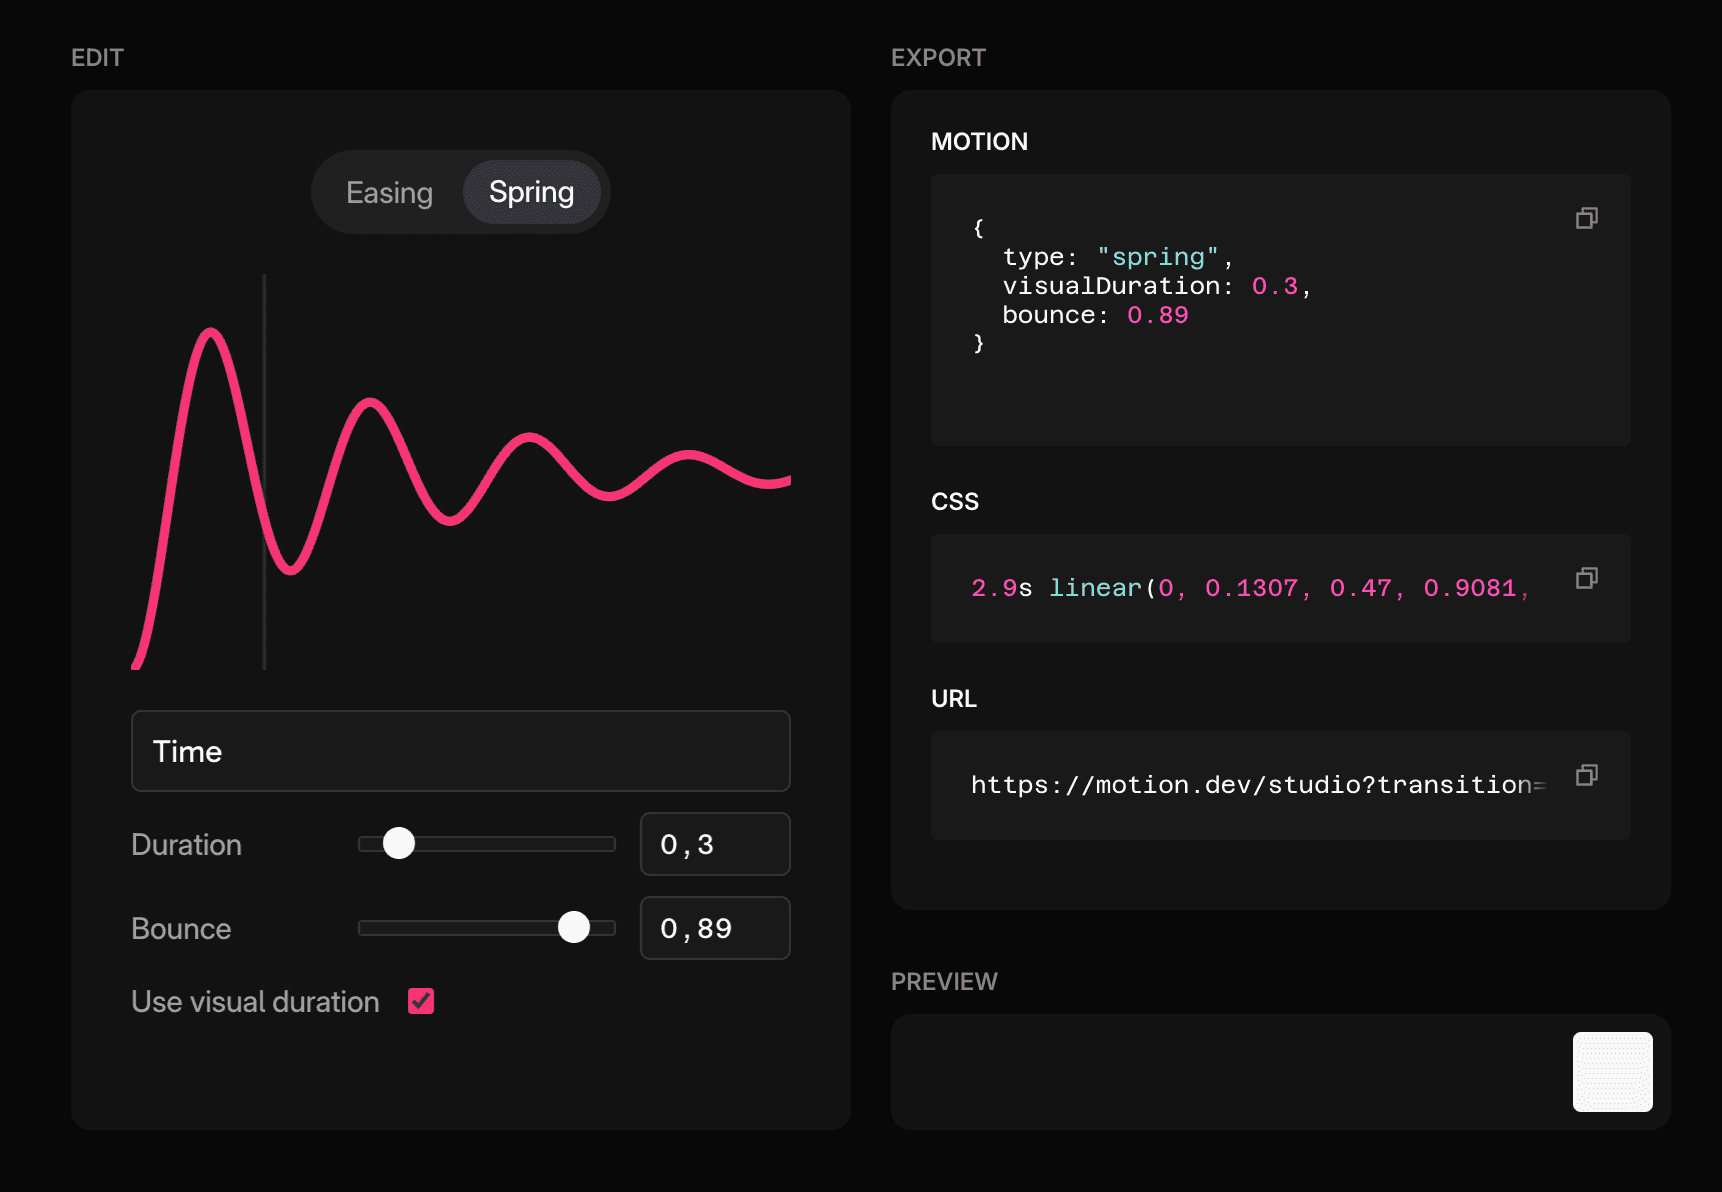Copy the Motion spring code snippet
Screen dimensions: 1722x1192
(1586, 218)
